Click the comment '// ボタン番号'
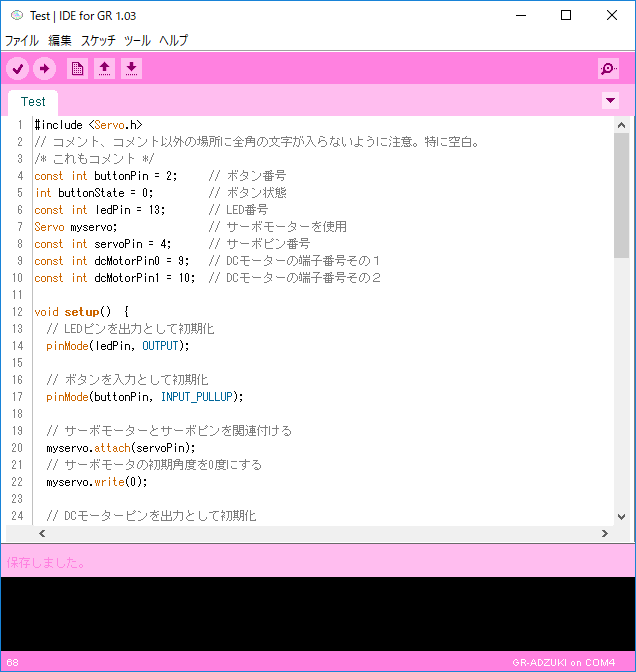The image size is (636, 672). [x=247, y=176]
